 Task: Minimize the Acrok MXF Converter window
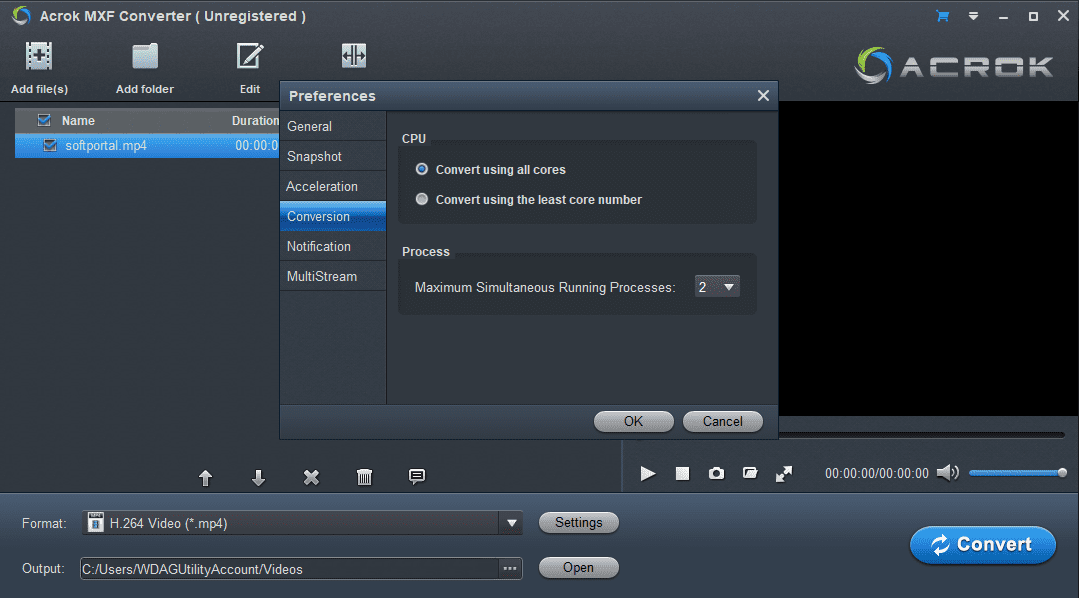[1003, 16]
